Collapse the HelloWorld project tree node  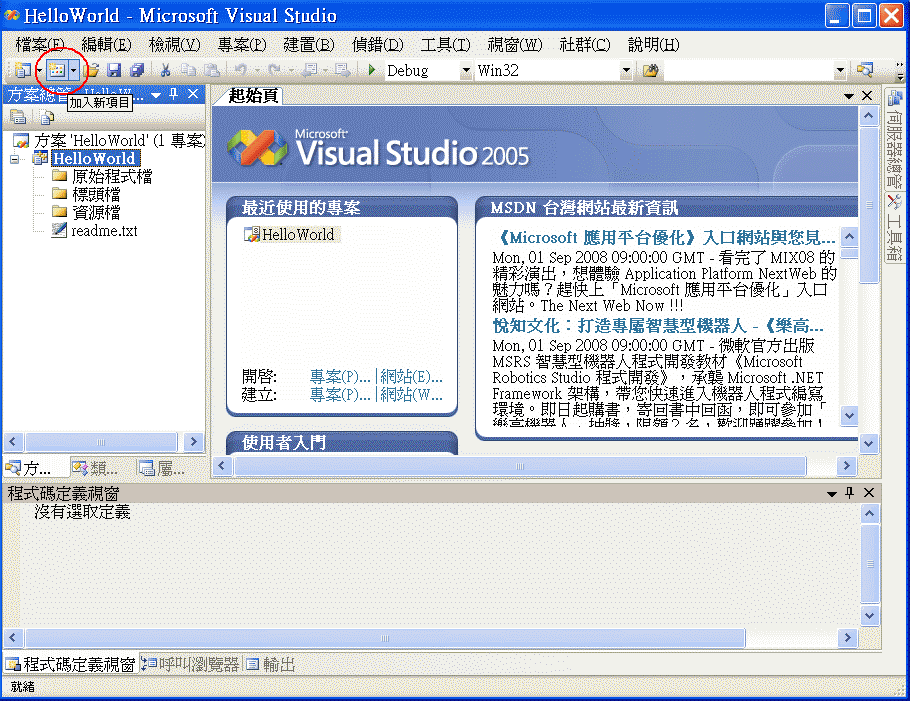pos(15,158)
